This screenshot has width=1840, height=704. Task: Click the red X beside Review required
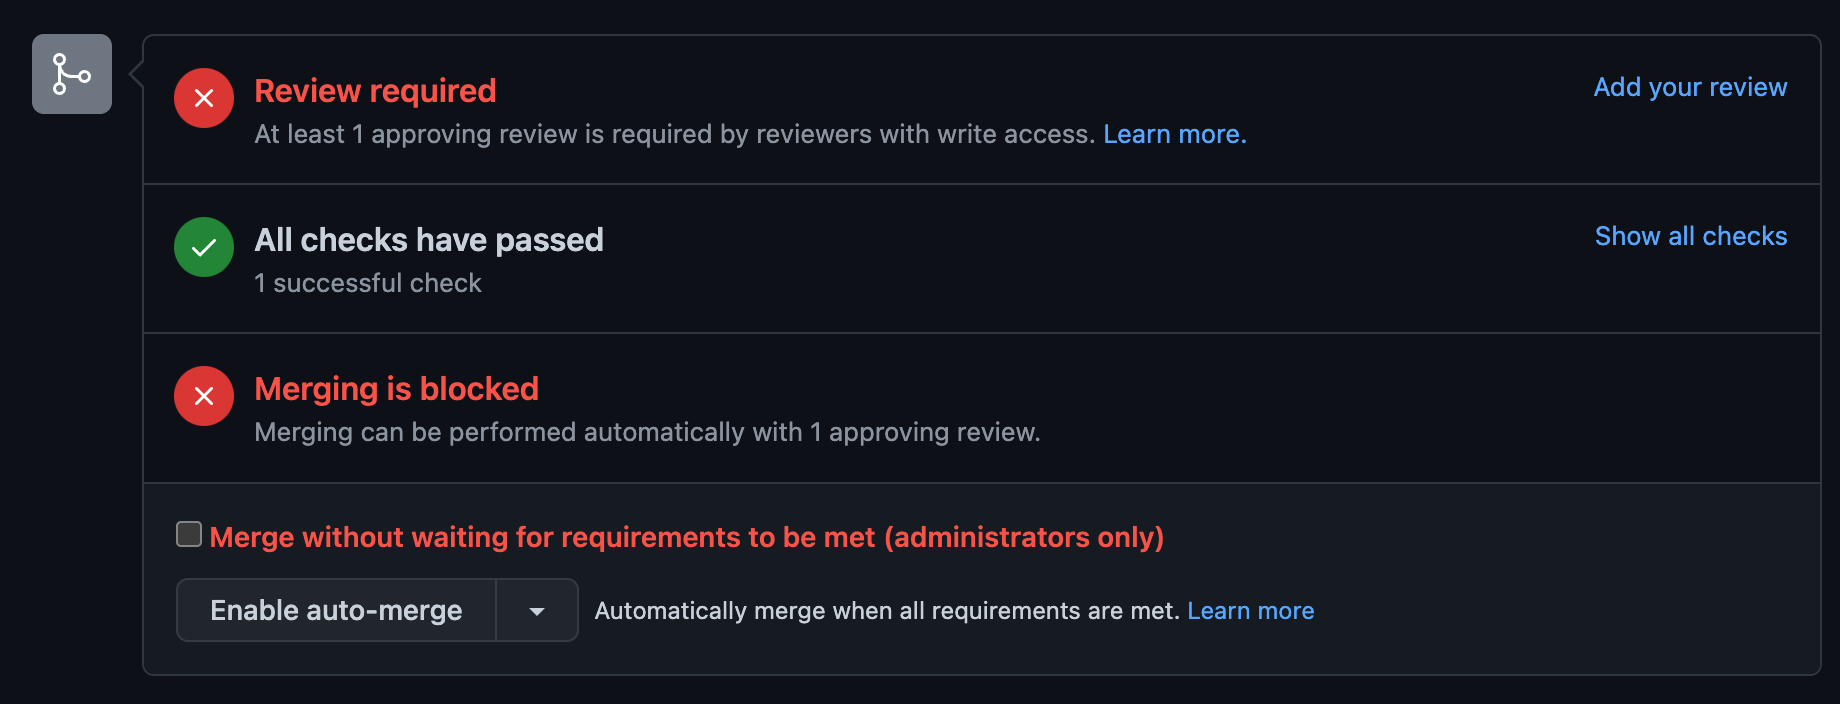[x=203, y=98]
